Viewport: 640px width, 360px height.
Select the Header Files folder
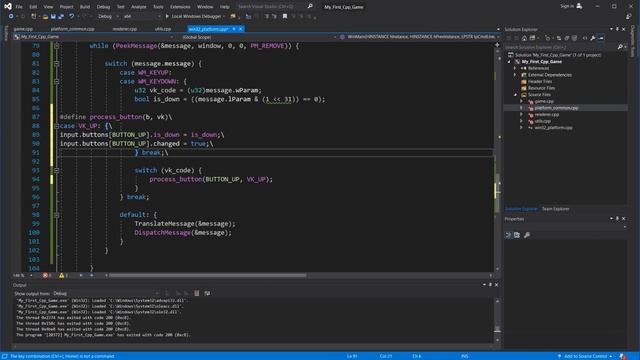point(540,81)
